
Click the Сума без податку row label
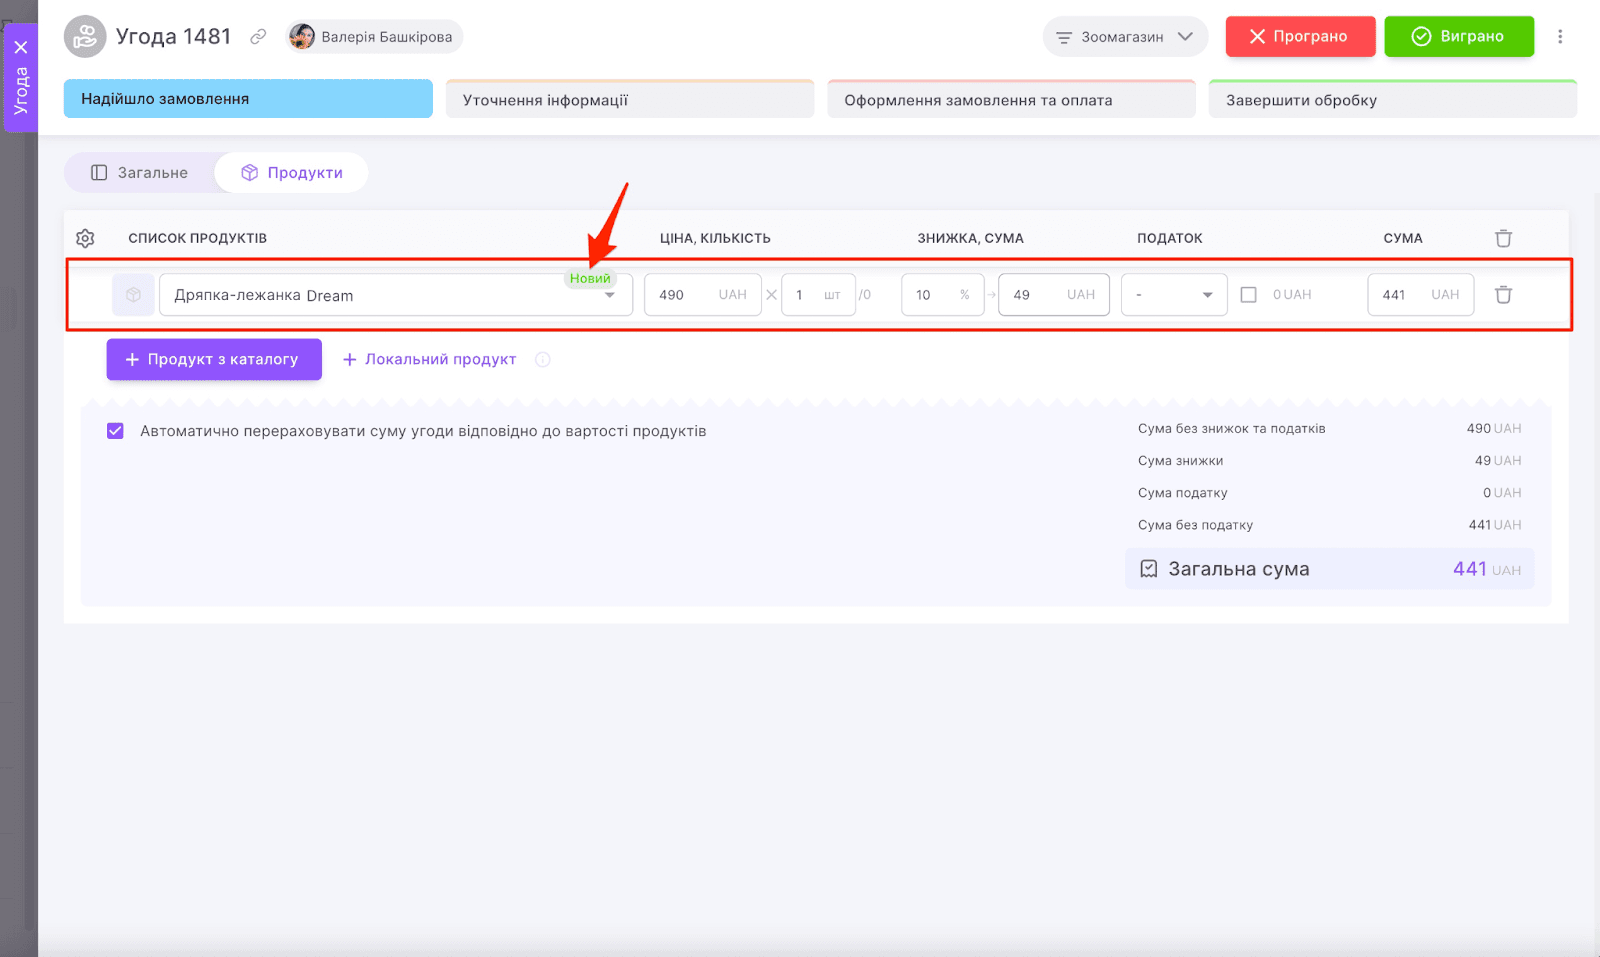[1195, 525]
